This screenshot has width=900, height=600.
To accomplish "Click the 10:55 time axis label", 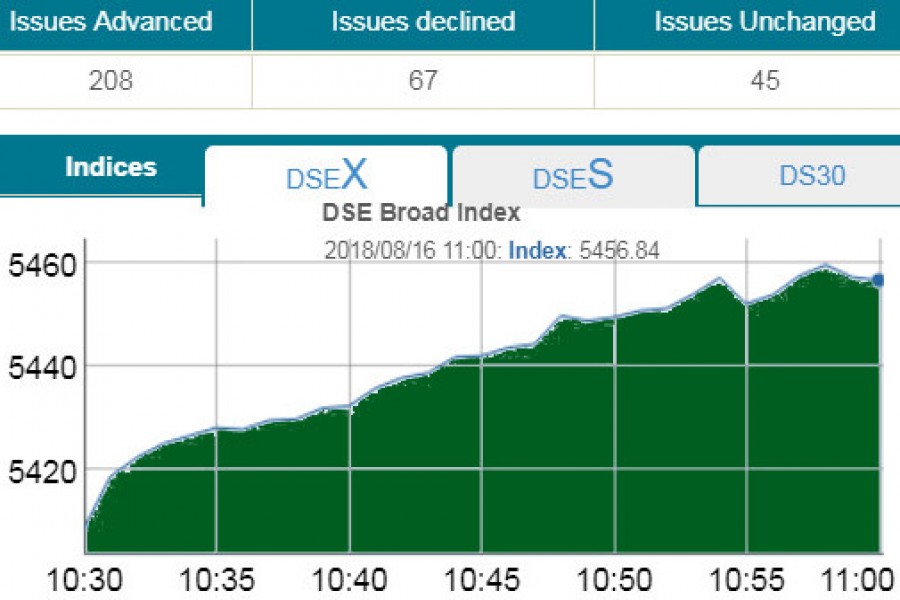I will point(748,579).
